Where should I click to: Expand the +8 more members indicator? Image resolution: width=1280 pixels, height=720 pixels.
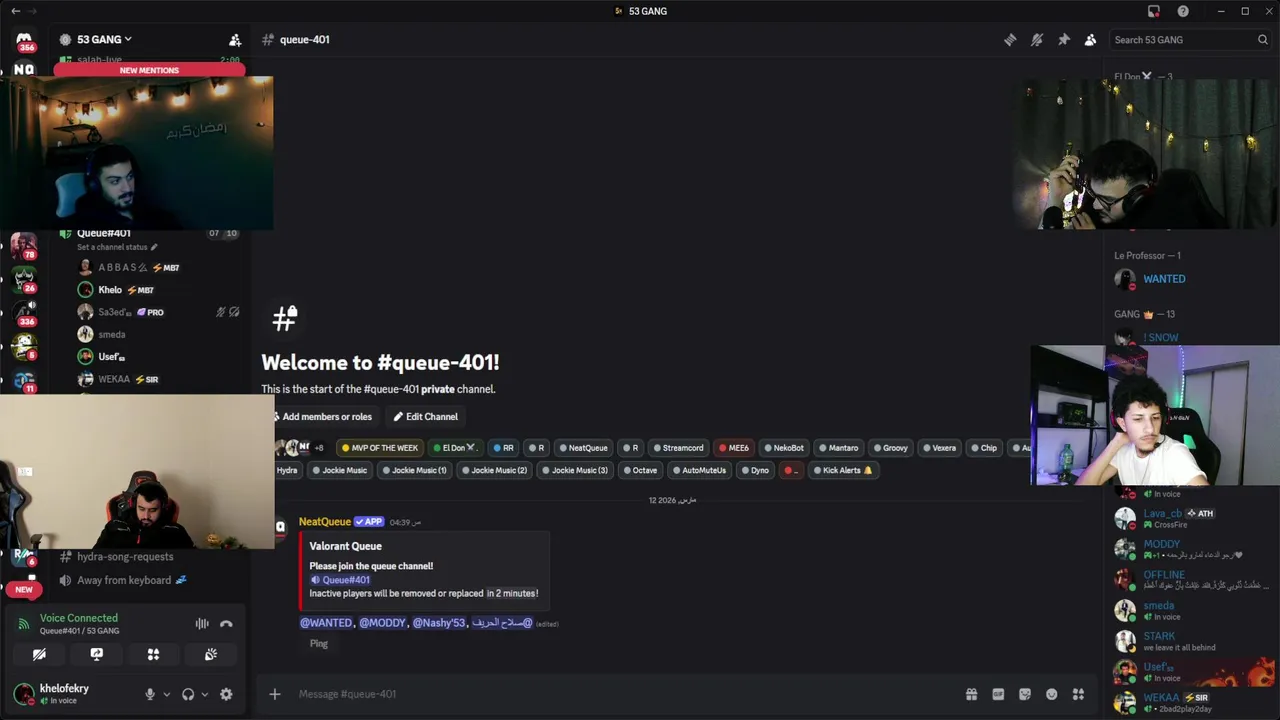tap(318, 448)
